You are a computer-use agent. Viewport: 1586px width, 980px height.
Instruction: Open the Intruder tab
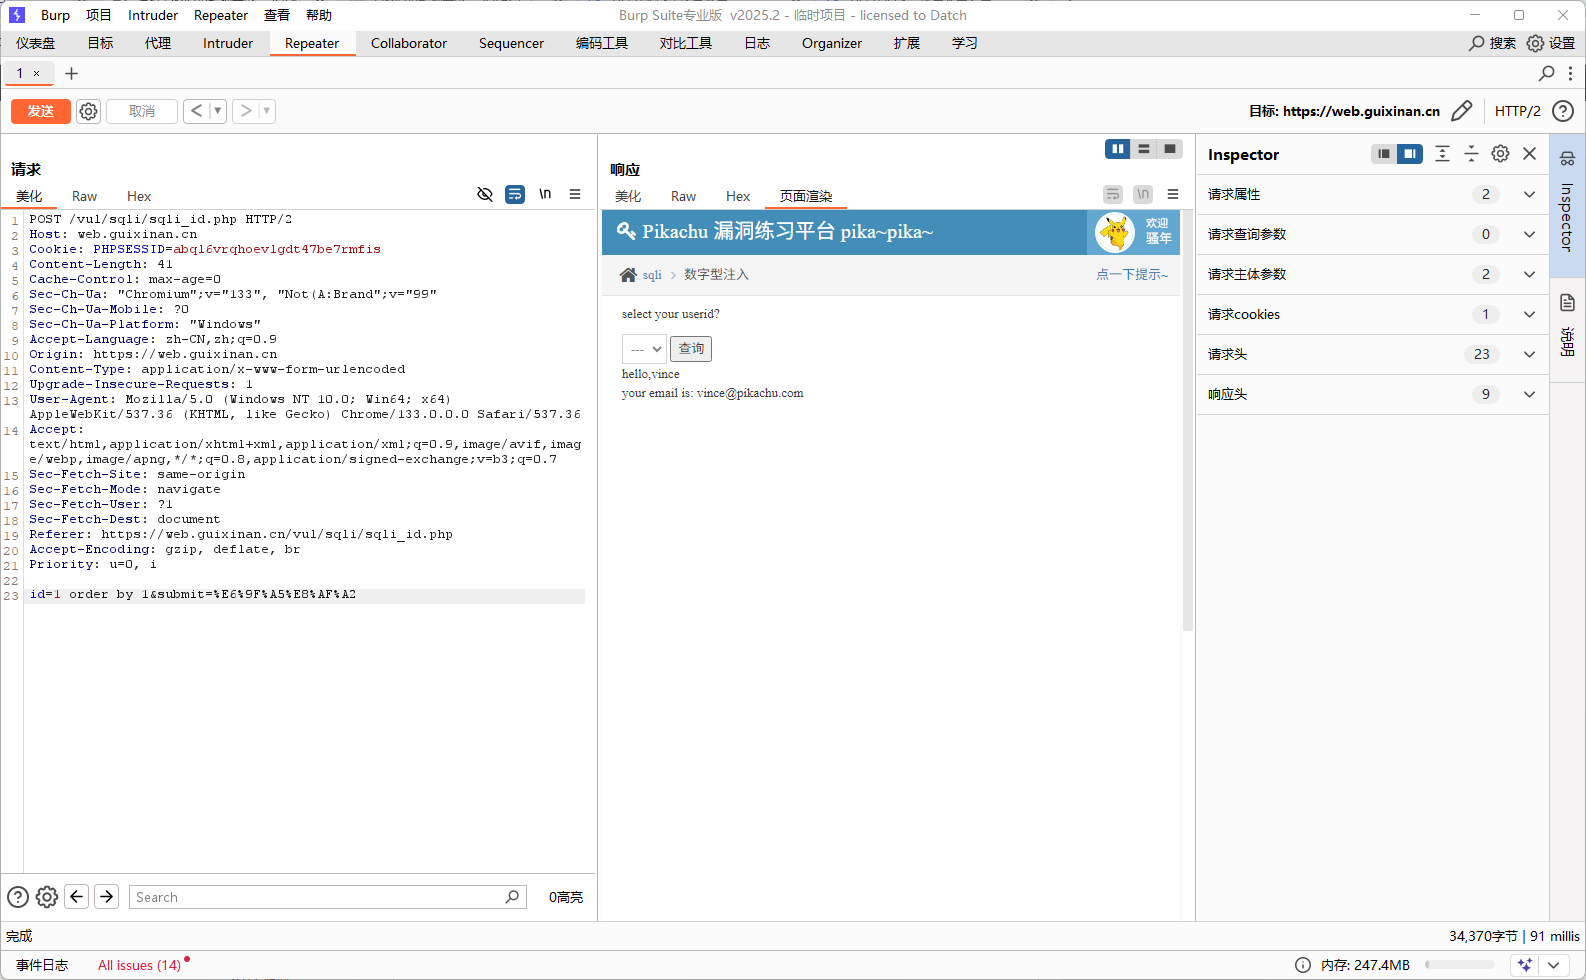pos(228,43)
